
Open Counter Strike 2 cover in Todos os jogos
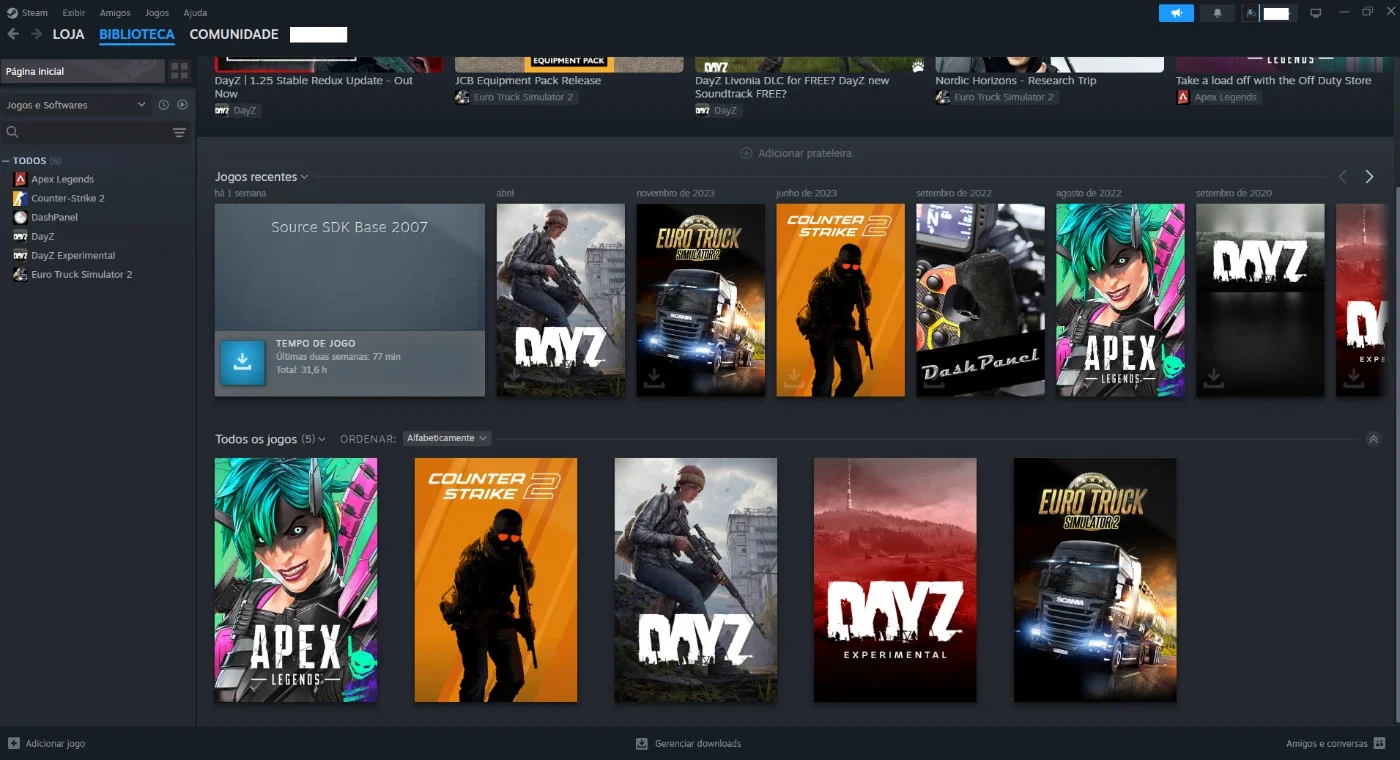(496, 580)
